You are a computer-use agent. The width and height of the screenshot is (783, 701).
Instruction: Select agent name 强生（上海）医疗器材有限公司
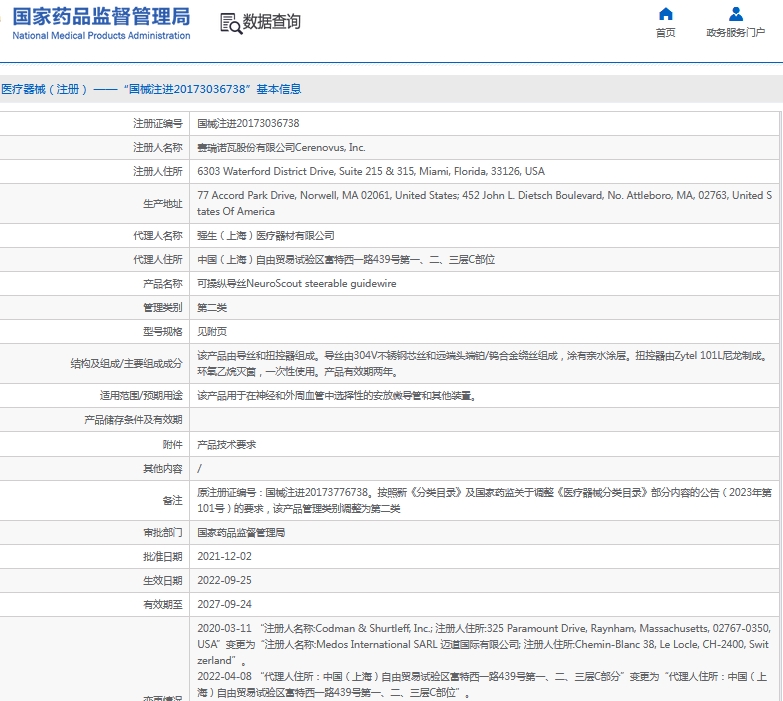266,235
